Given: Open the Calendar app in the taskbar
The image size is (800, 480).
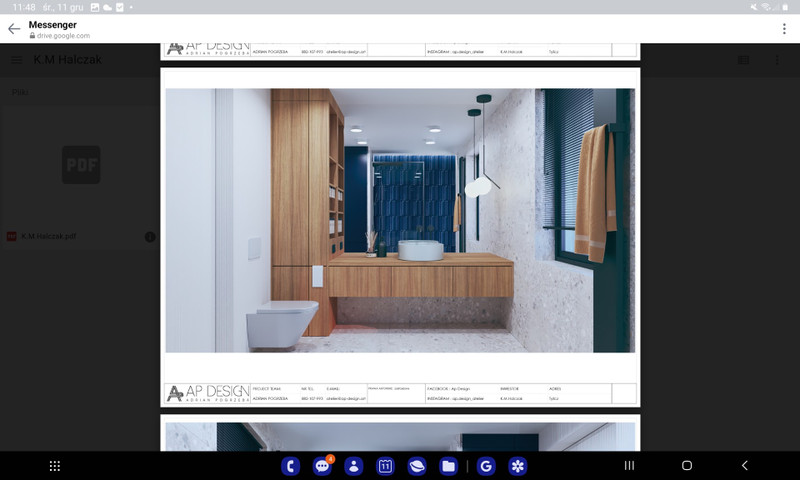Looking at the screenshot, I should pyautogui.click(x=385, y=466).
